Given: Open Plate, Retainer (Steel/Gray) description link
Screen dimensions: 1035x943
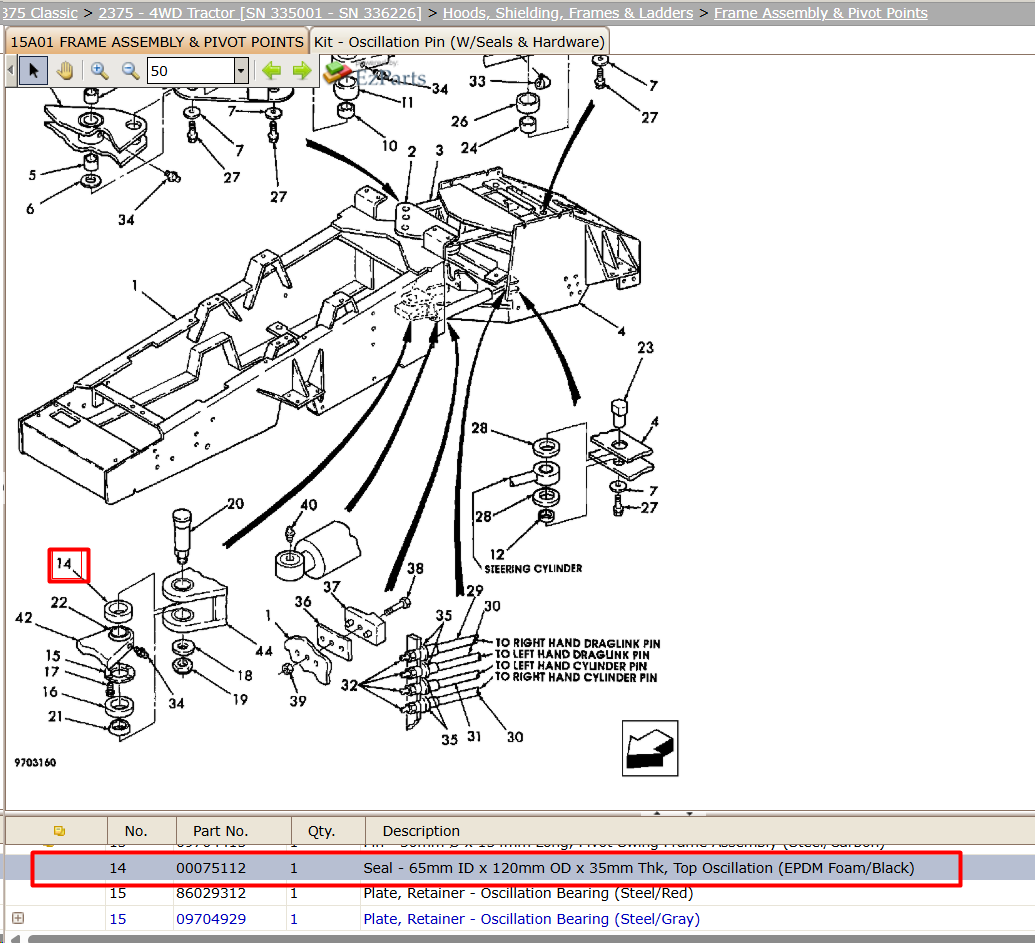Looking at the screenshot, I should (x=531, y=919).
